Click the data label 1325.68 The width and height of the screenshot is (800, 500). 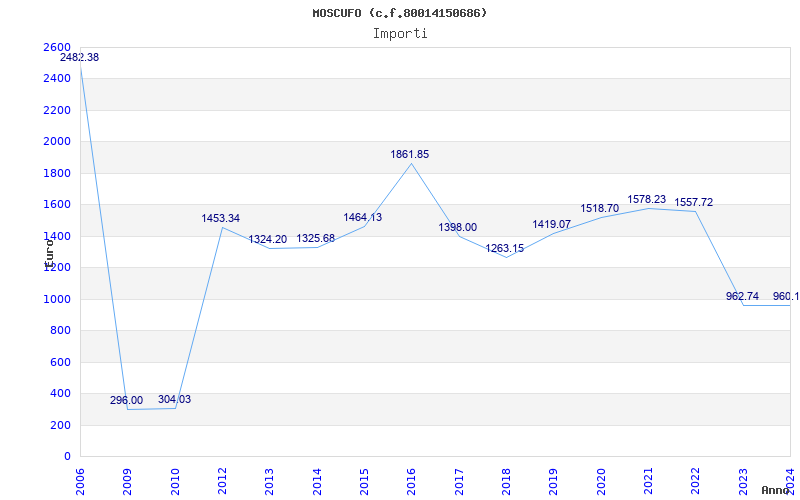(x=316, y=238)
